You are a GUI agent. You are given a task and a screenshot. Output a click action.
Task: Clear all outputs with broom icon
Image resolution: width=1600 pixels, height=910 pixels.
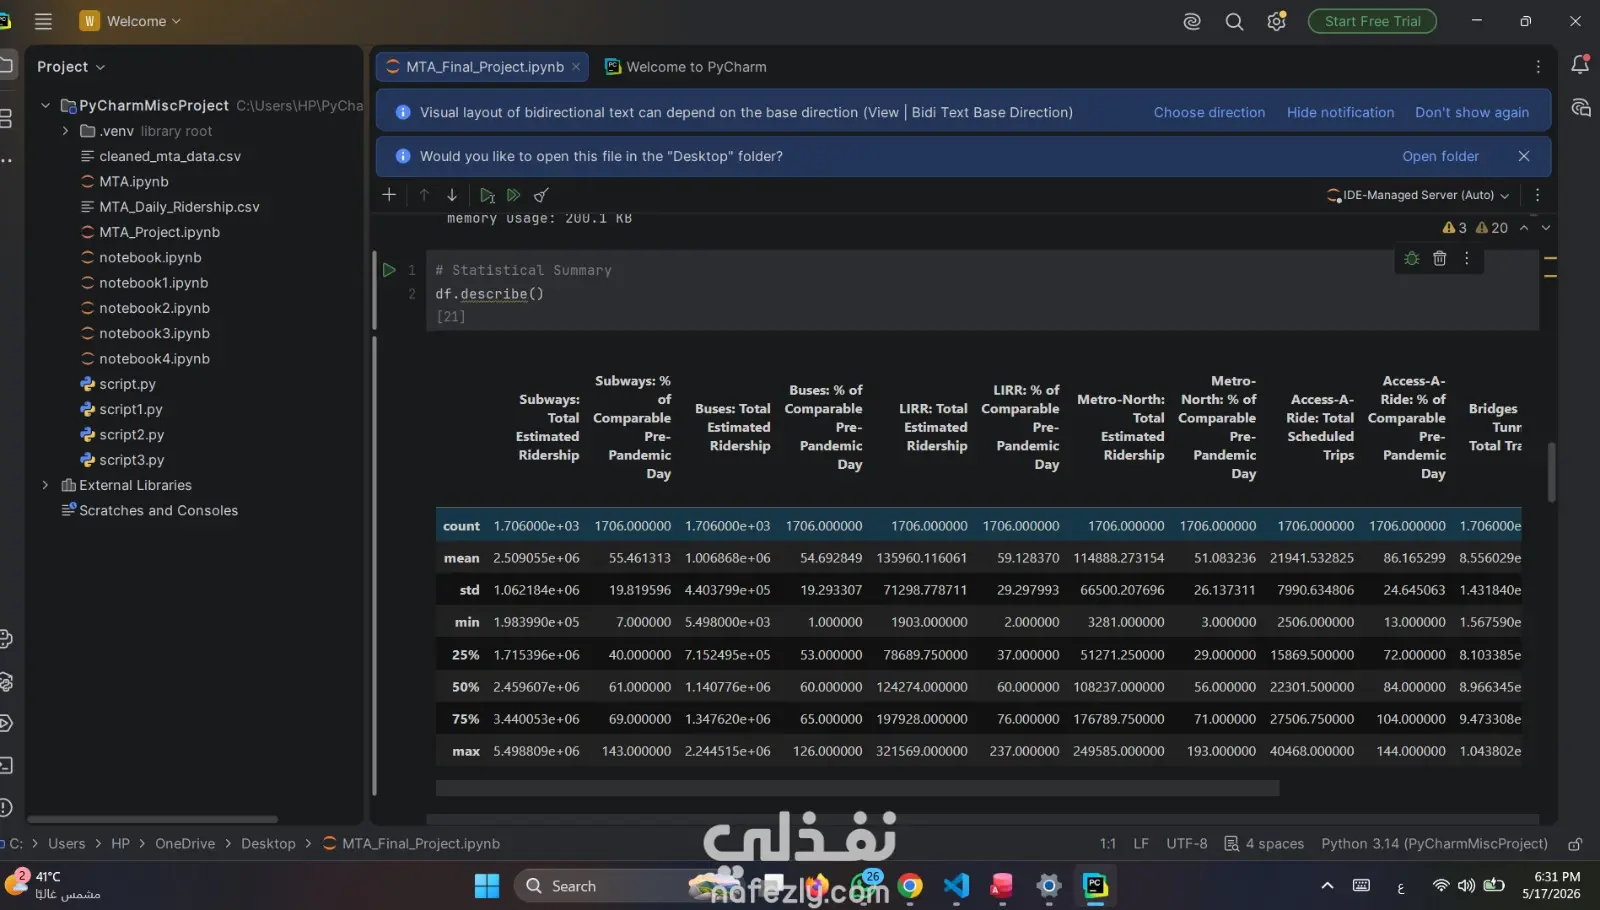click(x=541, y=195)
